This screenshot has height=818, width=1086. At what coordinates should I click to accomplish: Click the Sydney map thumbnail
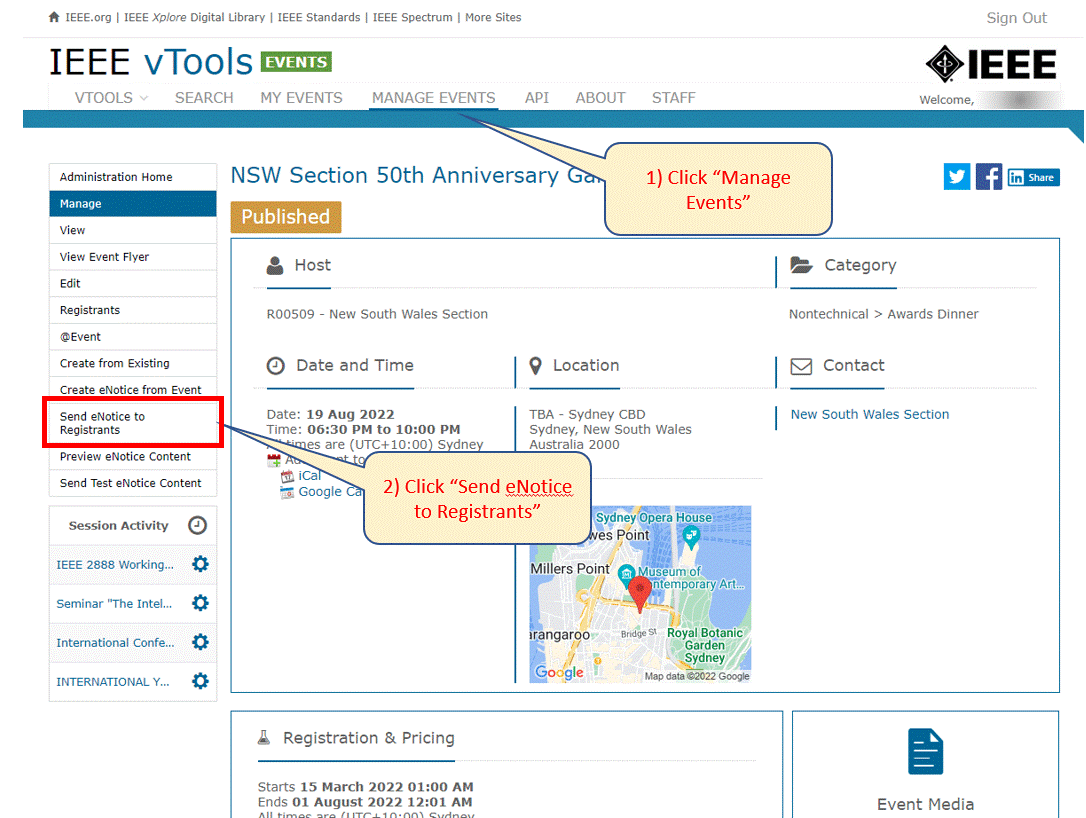pyautogui.click(x=640, y=594)
